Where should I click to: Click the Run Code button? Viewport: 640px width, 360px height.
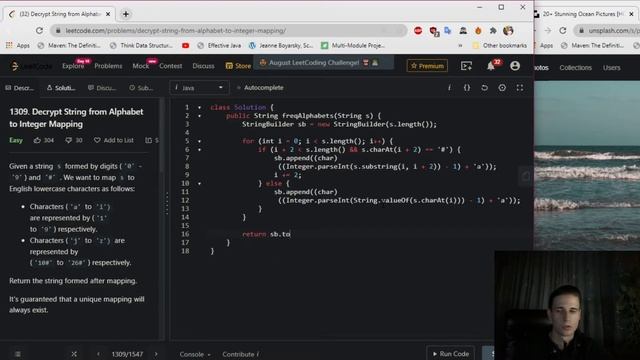coord(451,353)
